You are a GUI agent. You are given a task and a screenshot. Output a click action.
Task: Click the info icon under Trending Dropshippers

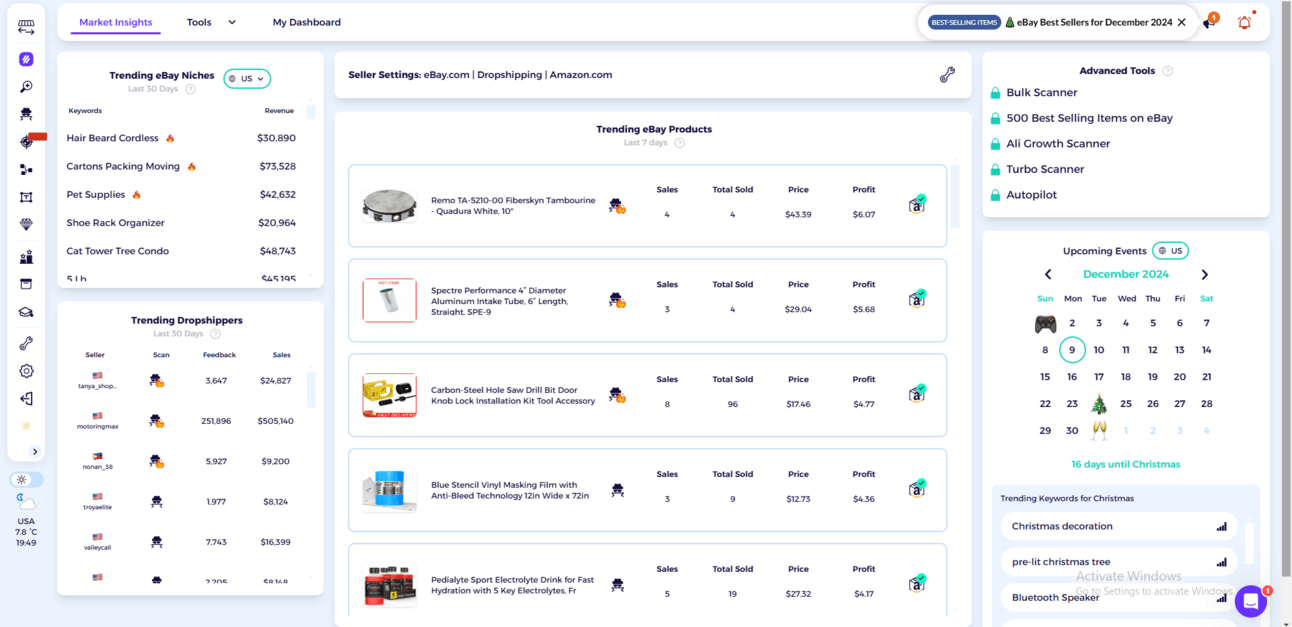(x=215, y=334)
